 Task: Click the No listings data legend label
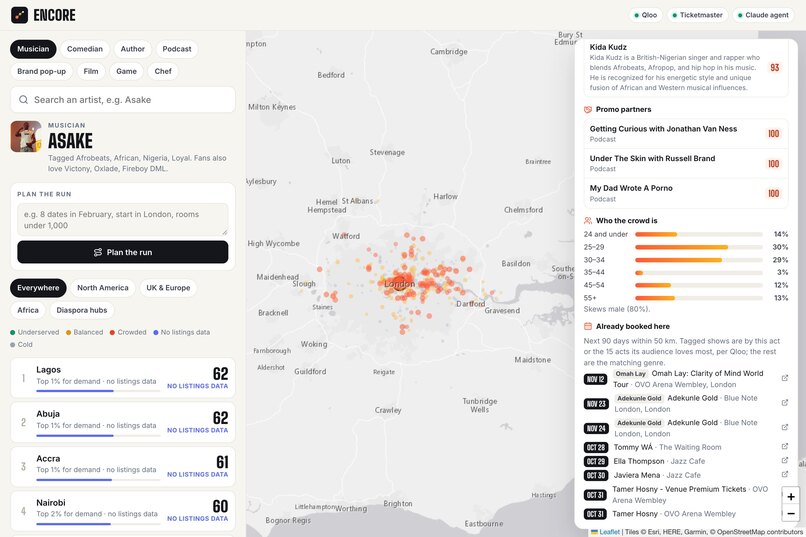pyautogui.click(x=185, y=332)
